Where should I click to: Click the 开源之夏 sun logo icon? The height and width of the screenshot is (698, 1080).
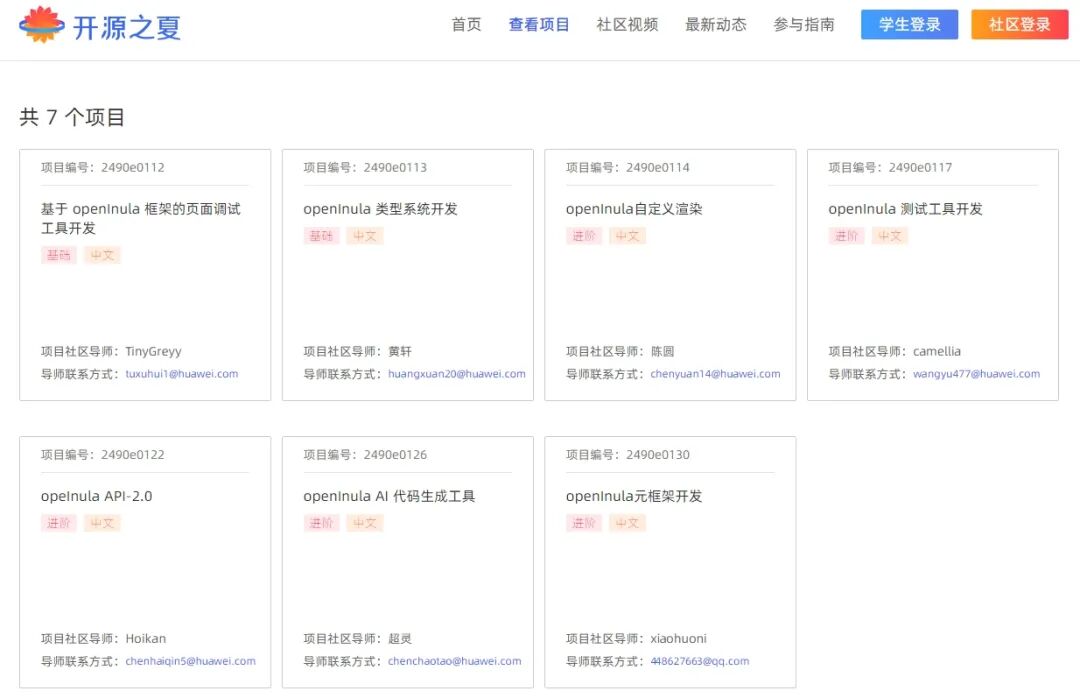click(40, 25)
